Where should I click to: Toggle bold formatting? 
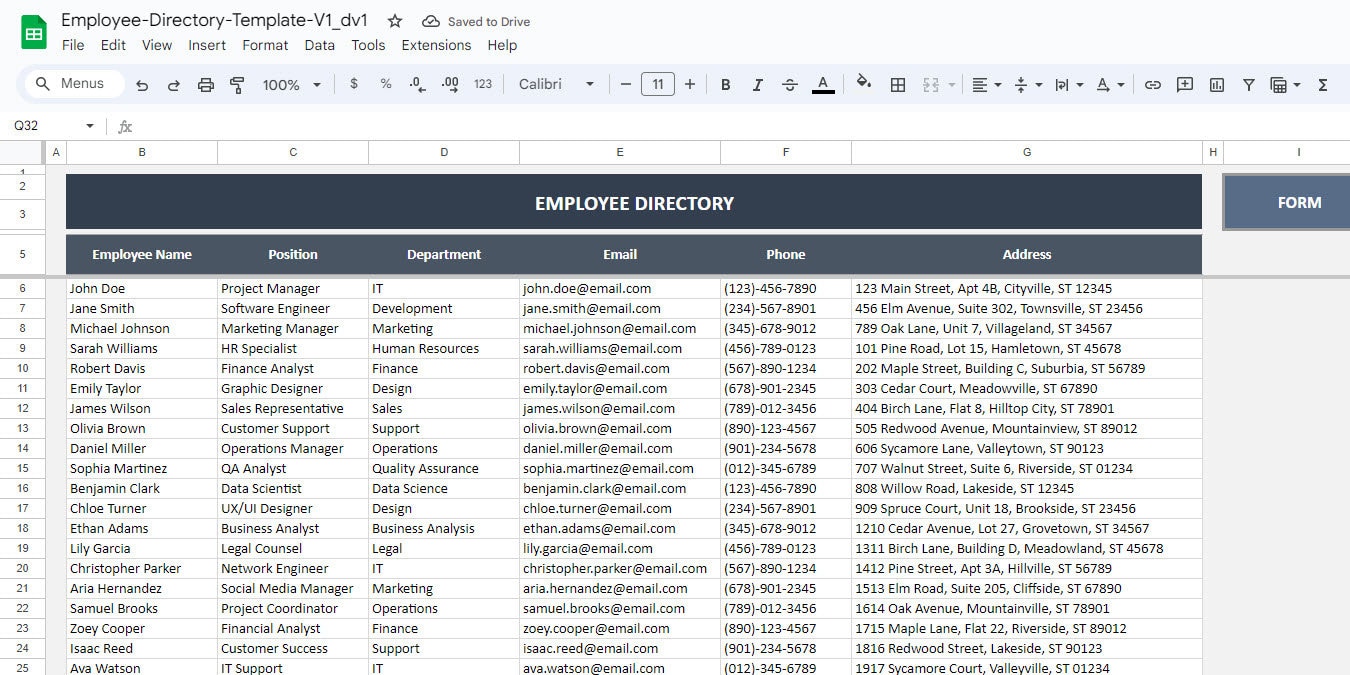click(725, 84)
